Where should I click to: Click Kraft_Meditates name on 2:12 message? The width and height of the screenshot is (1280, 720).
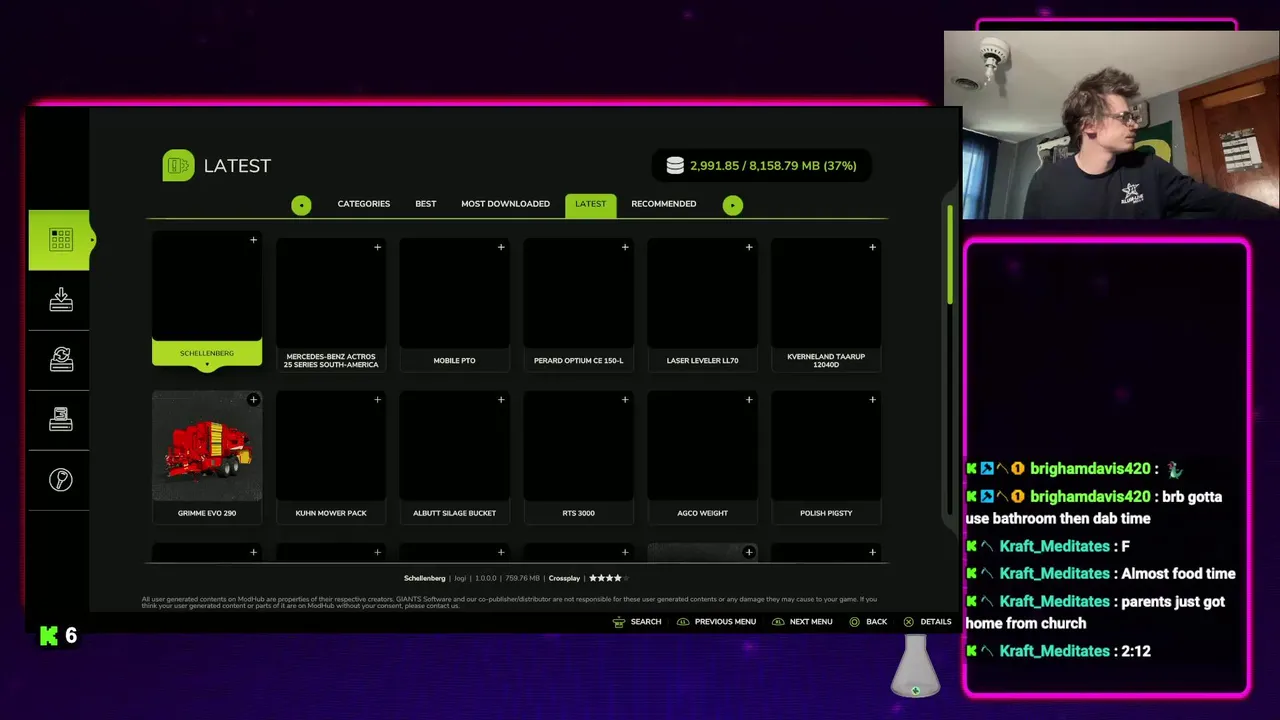pyautogui.click(x=1055, y=651)
